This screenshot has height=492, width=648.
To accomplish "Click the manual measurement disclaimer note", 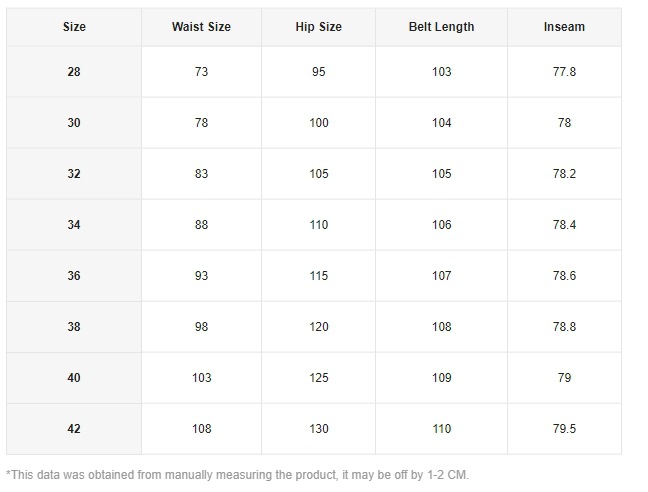I will [x=237, y=474].
